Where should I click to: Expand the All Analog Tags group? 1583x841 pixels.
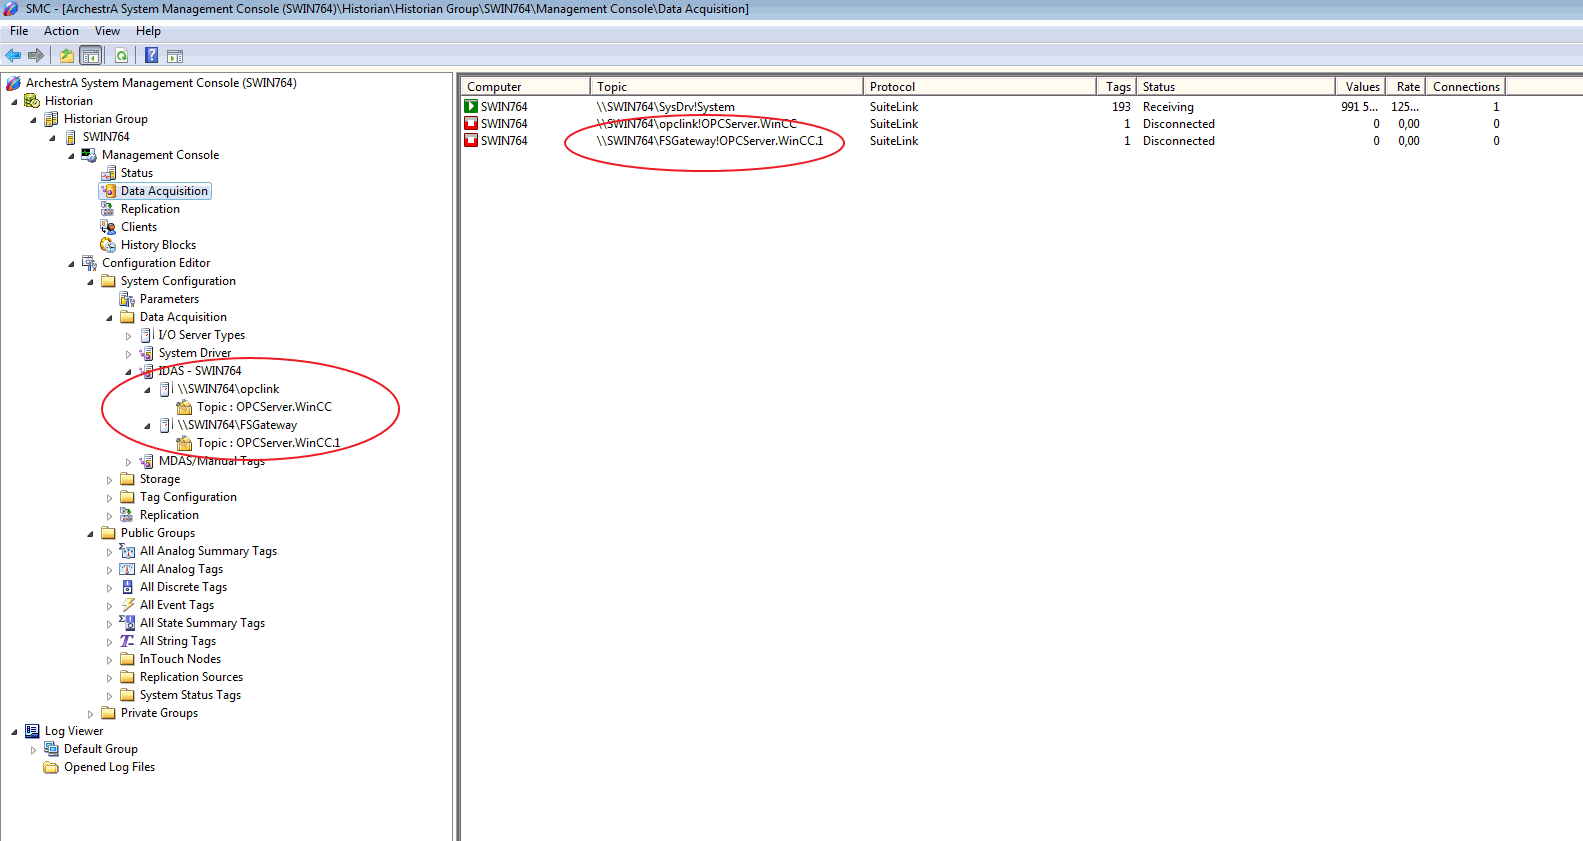coord(110,570)
